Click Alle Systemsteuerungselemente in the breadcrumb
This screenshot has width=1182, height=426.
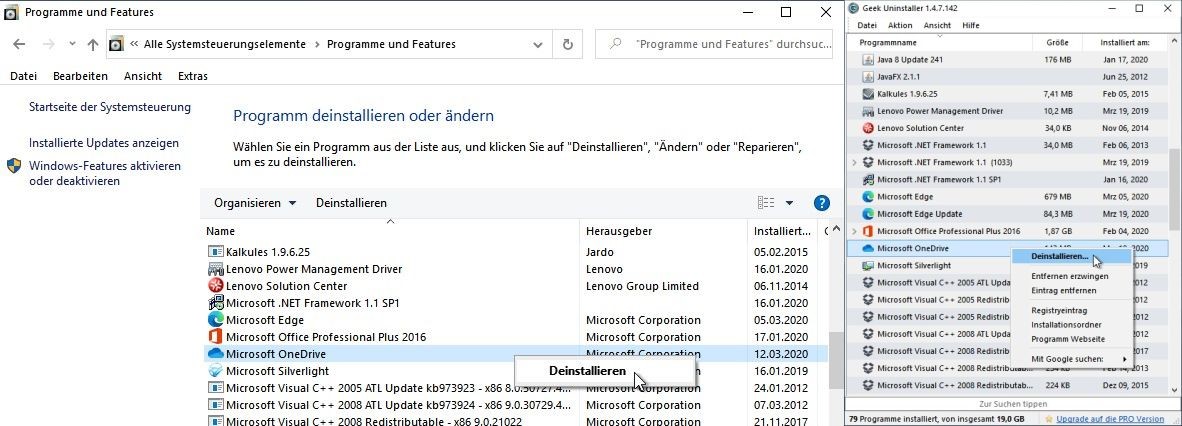(225, 44)
